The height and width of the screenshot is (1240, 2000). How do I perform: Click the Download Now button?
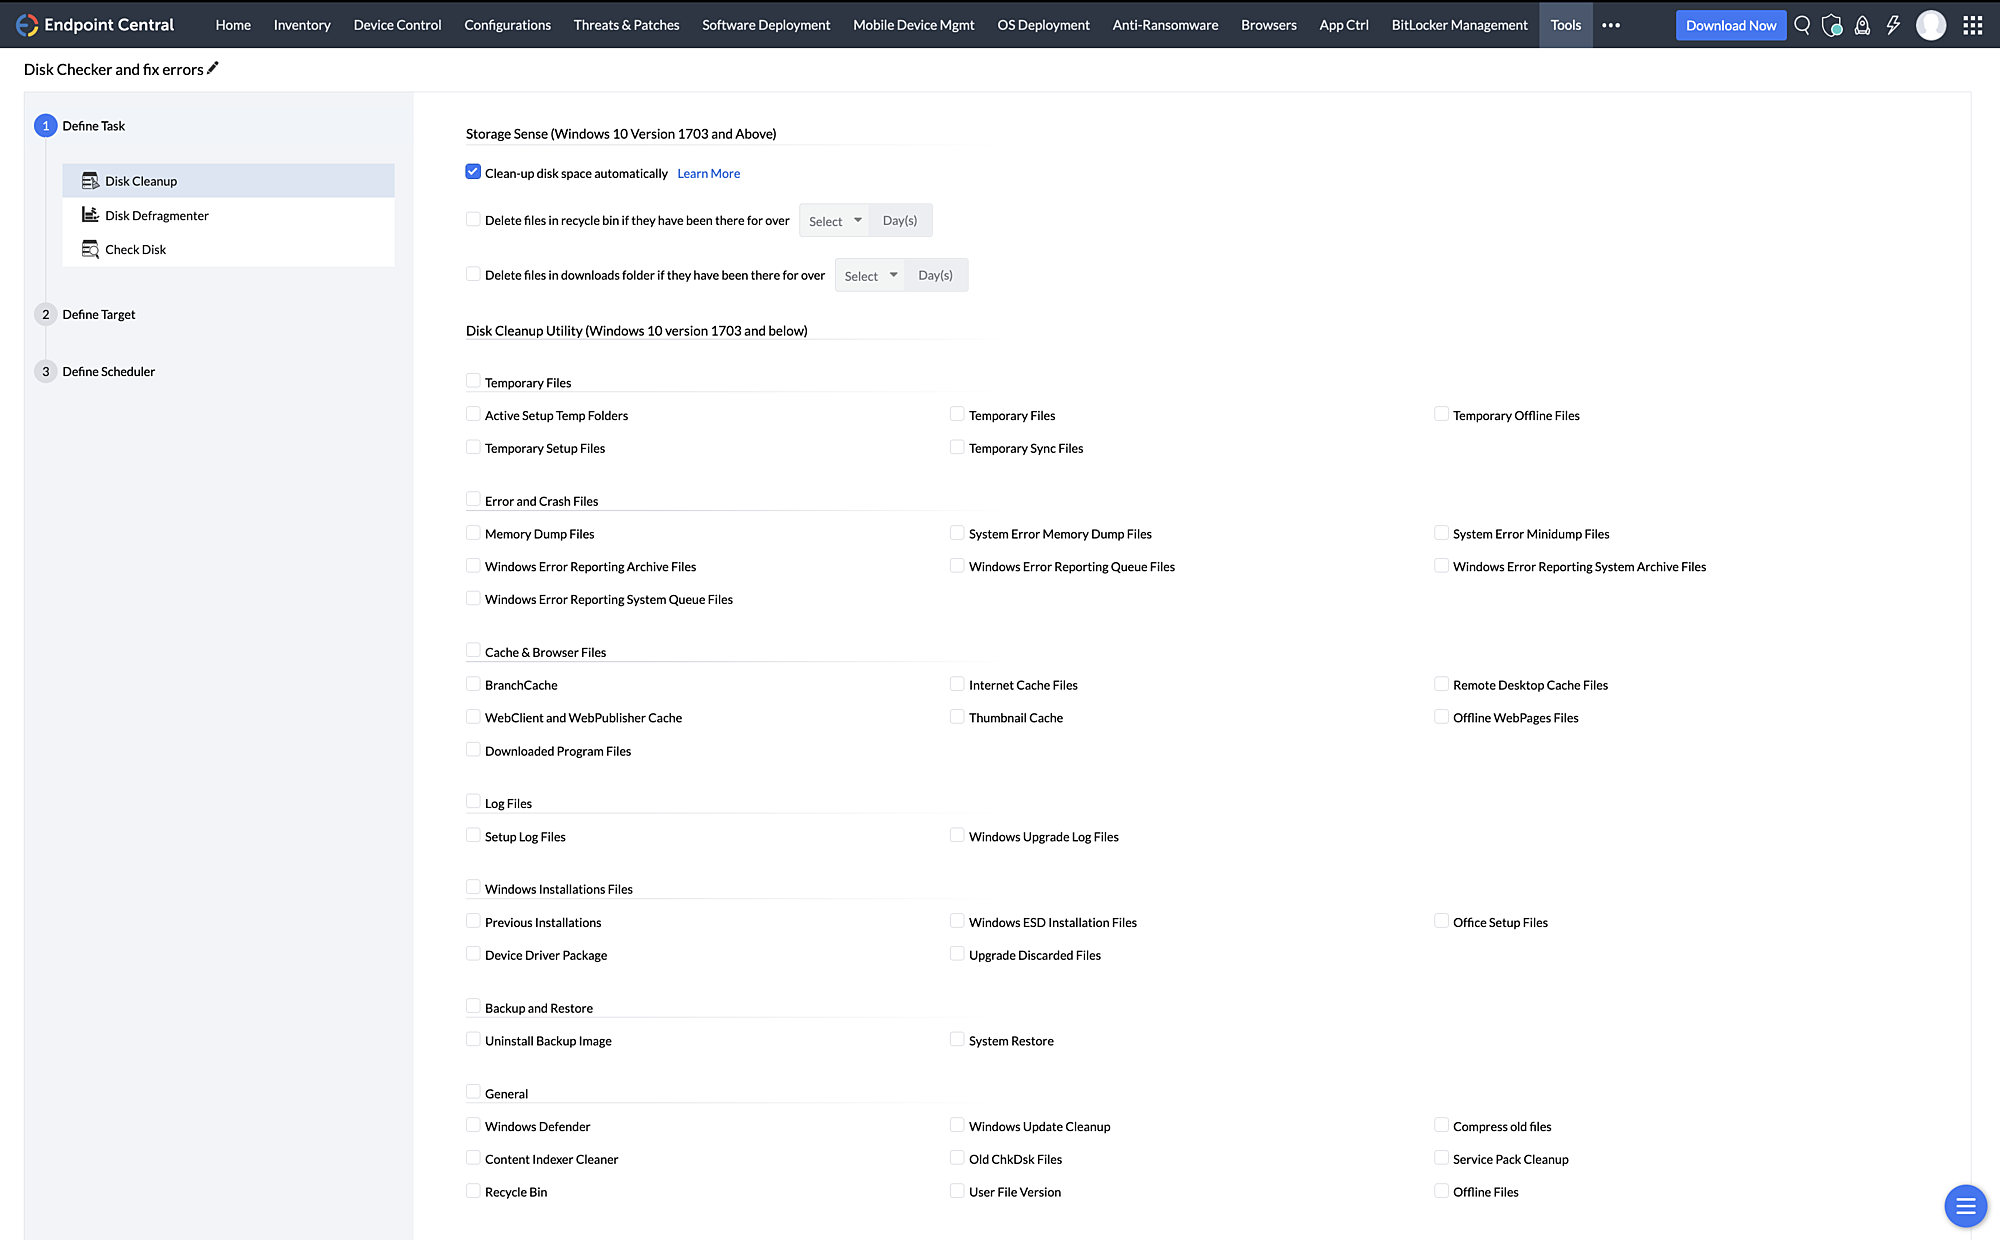(x=1730, y=25)
